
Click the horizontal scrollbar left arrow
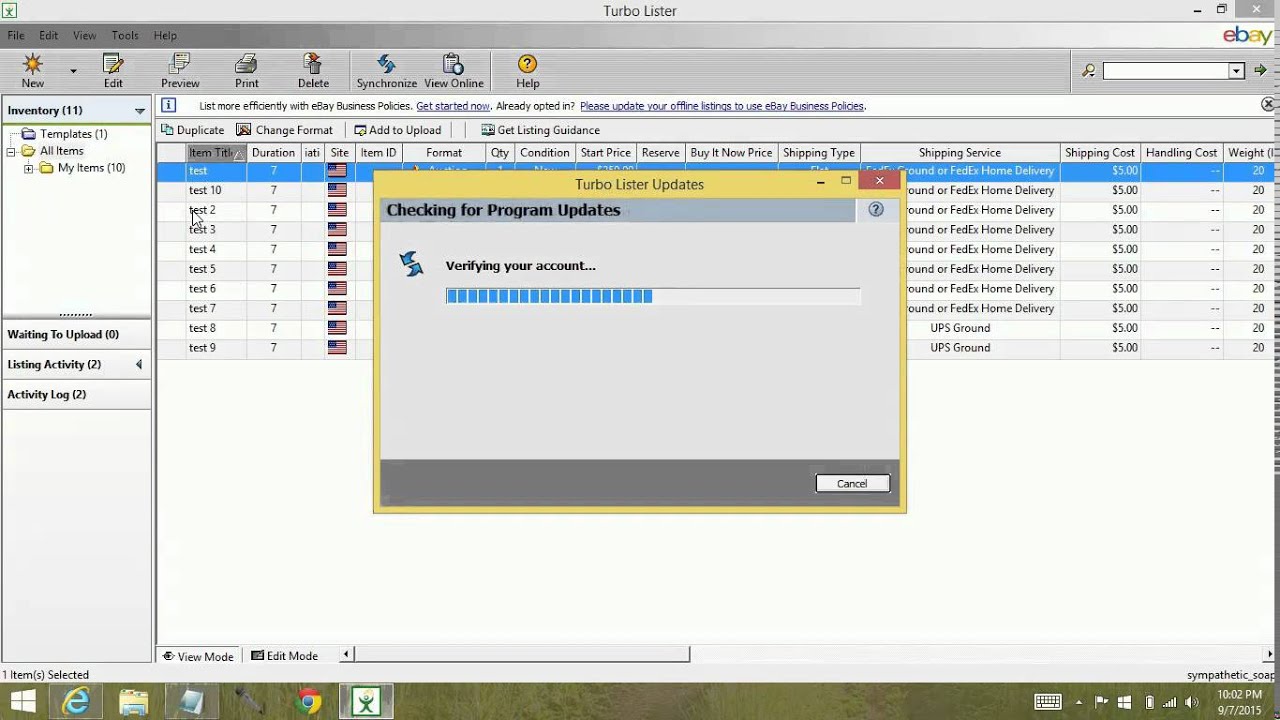(347, 655)
